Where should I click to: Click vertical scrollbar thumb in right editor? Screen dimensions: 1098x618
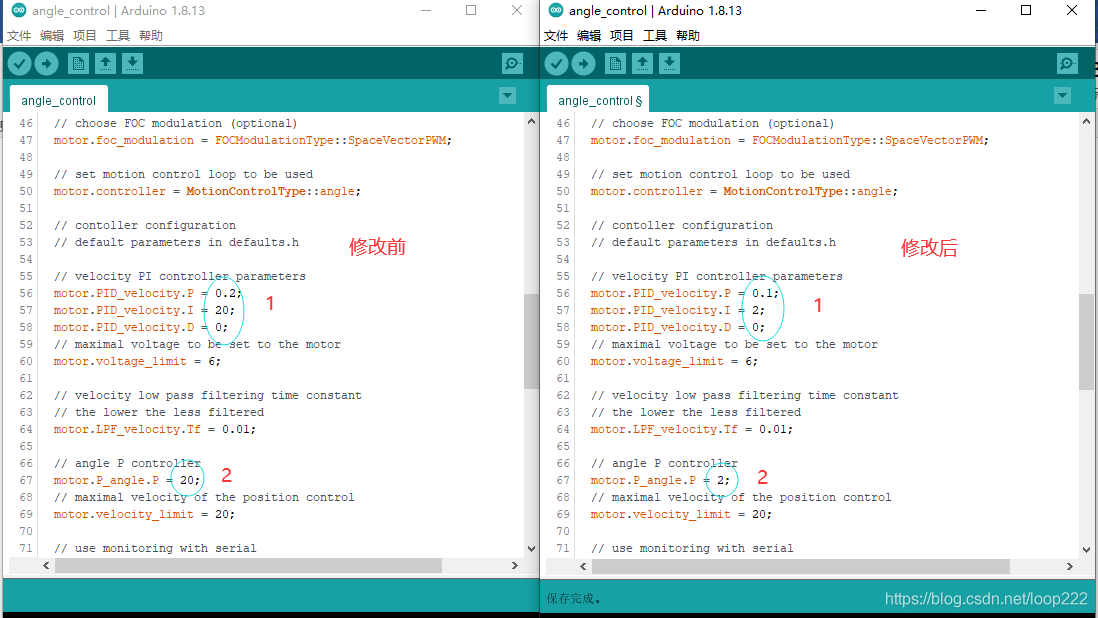[x=1085, y=341]
